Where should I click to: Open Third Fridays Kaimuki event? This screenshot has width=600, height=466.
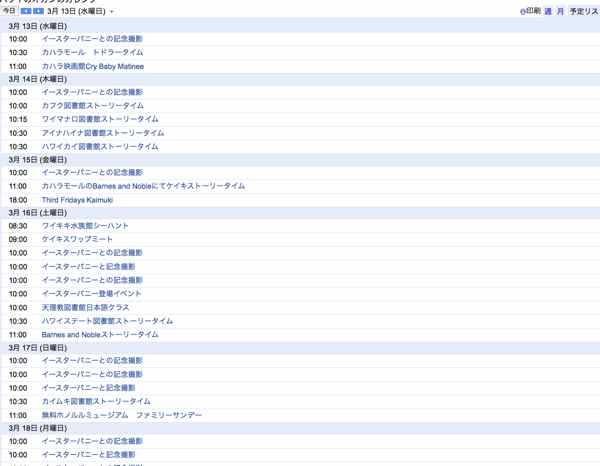pos(77,200)
